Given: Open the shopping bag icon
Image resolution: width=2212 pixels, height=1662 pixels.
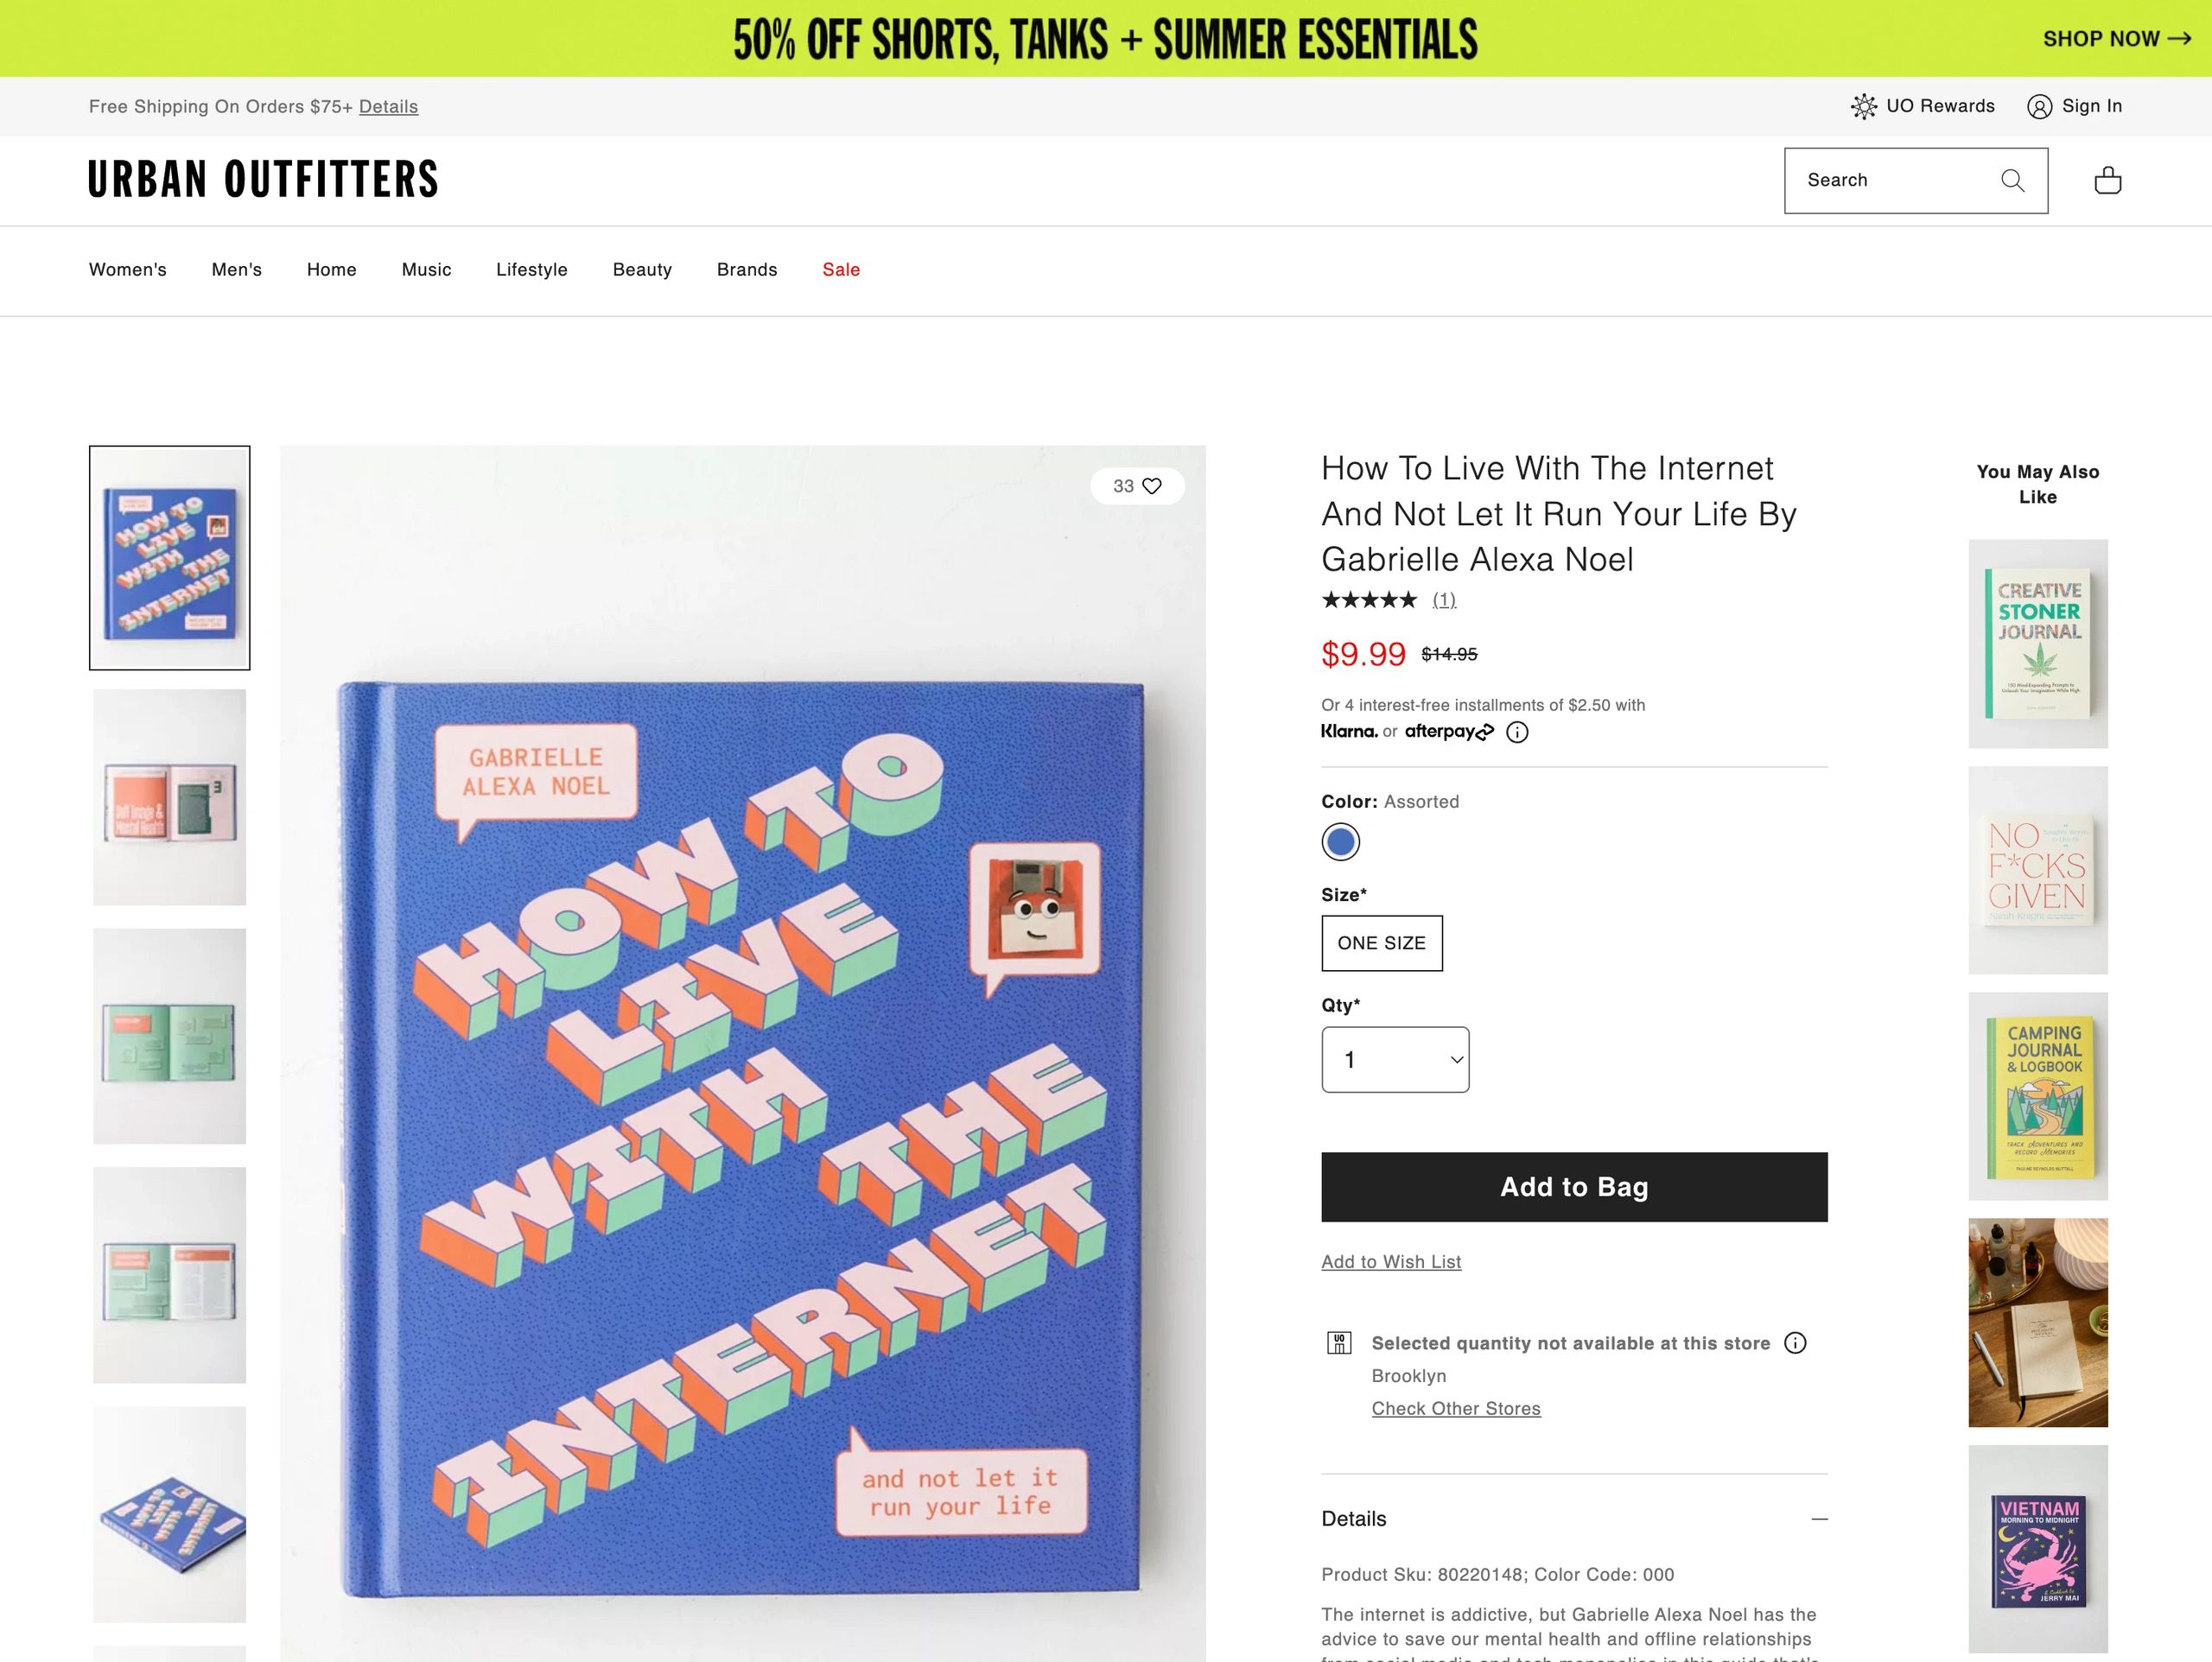Looking at the screenshot, I should 2108,180.
